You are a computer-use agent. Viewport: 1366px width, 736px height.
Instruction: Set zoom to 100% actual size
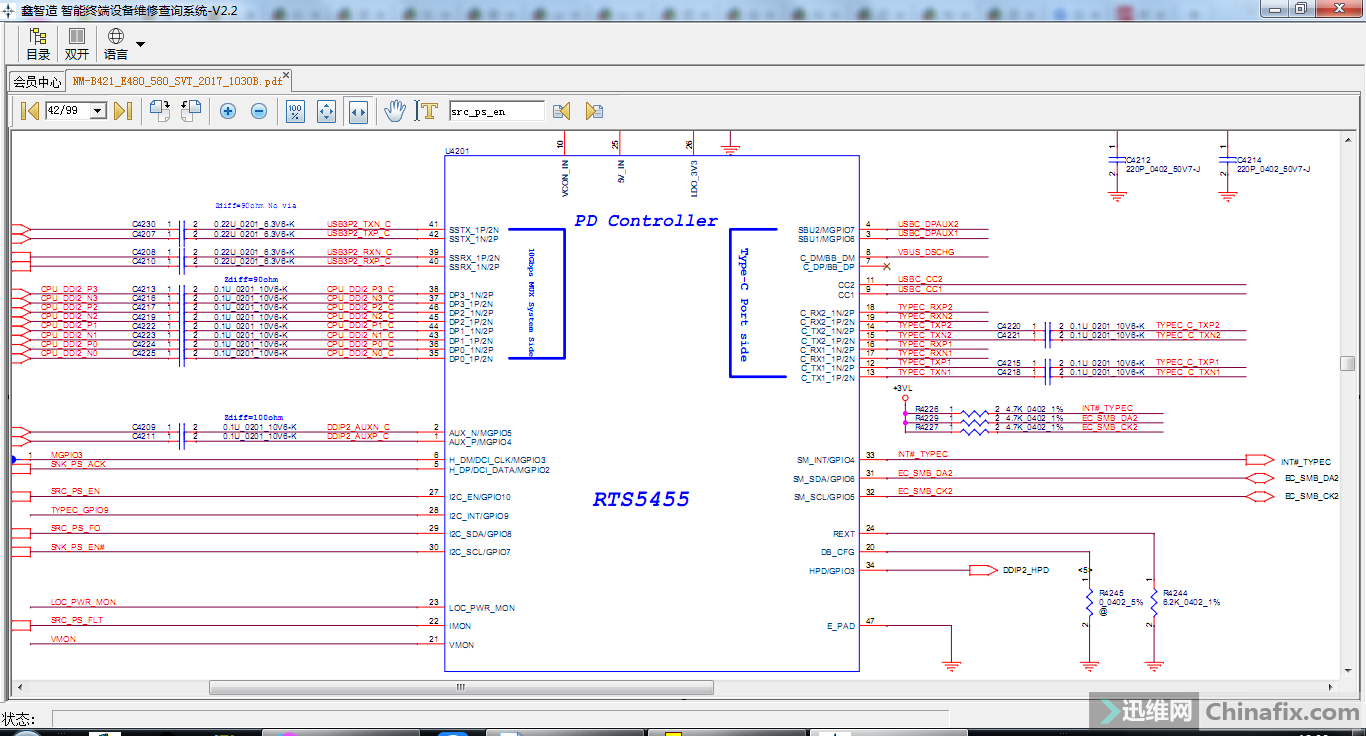(295, 111)
